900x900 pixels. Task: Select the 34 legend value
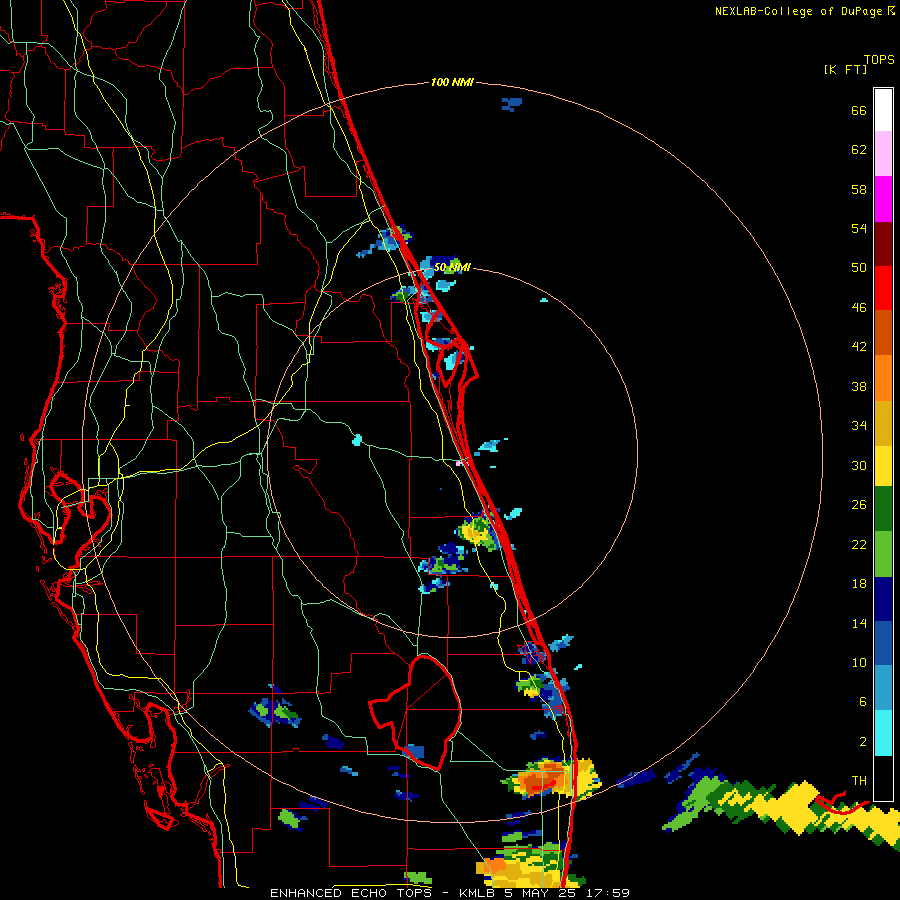pyautogui.click(x=859, y=426)
